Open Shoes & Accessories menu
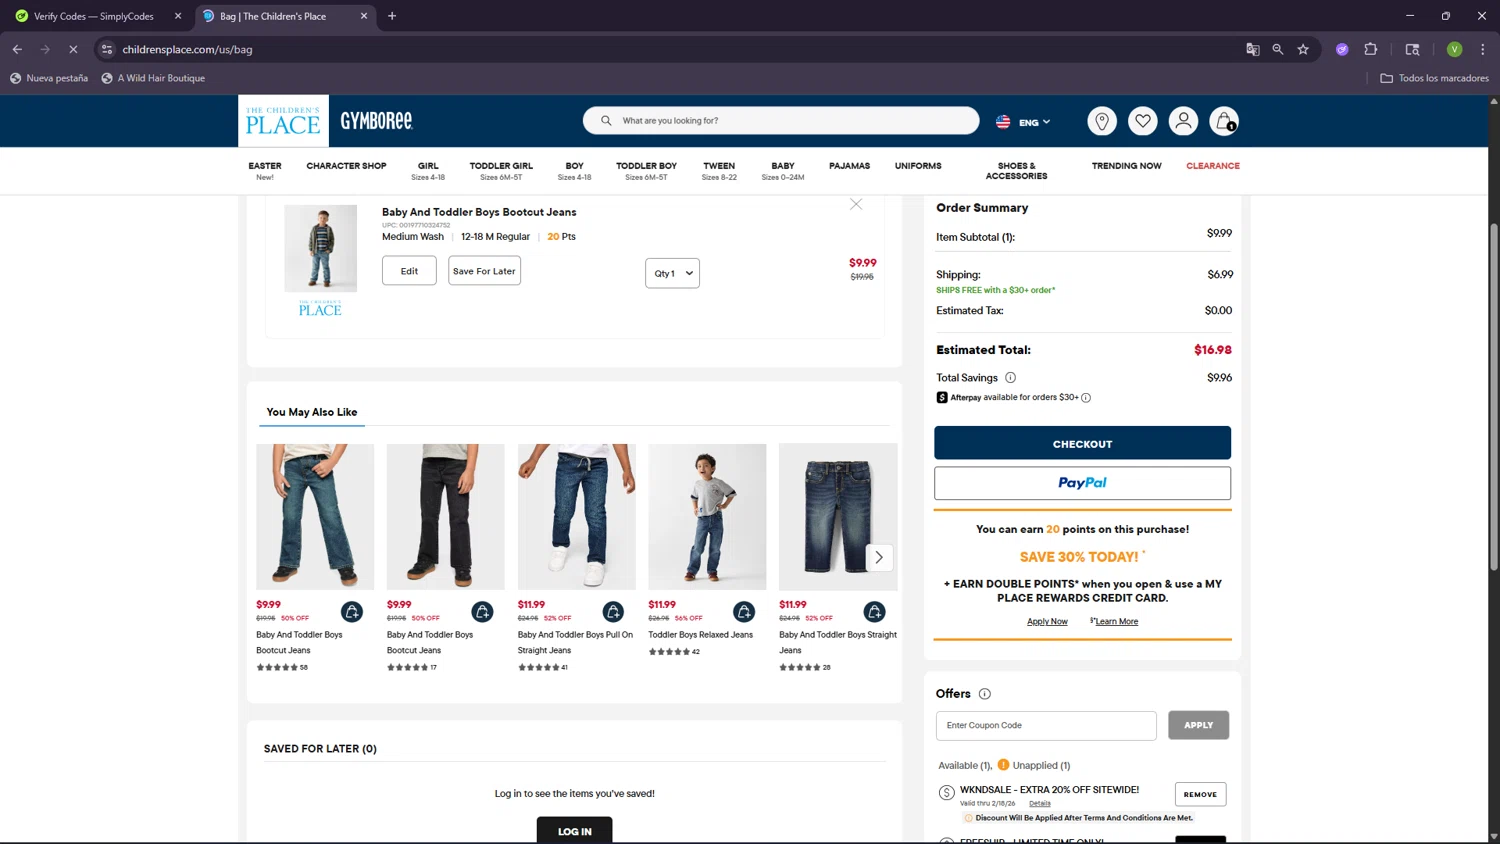The width and height of the screenshot is (1500, 844). [1016, 171]
